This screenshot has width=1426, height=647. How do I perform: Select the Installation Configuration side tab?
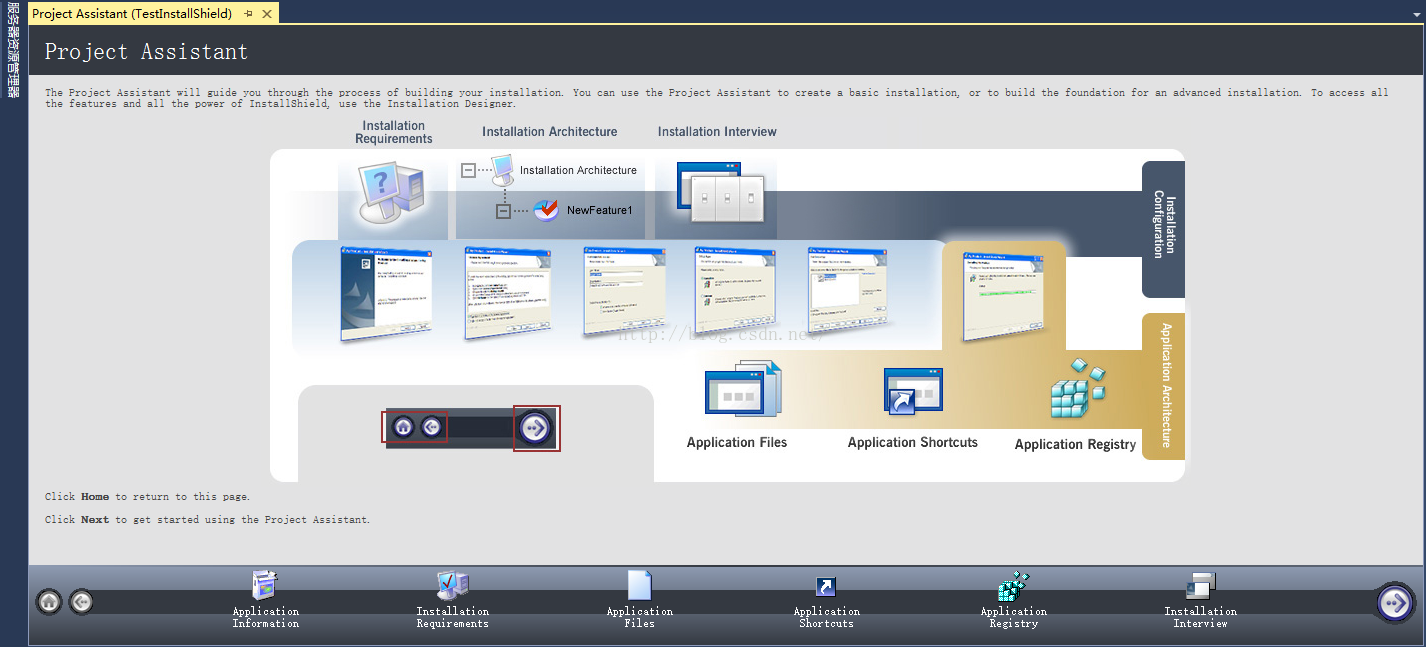coord(1164,229)
